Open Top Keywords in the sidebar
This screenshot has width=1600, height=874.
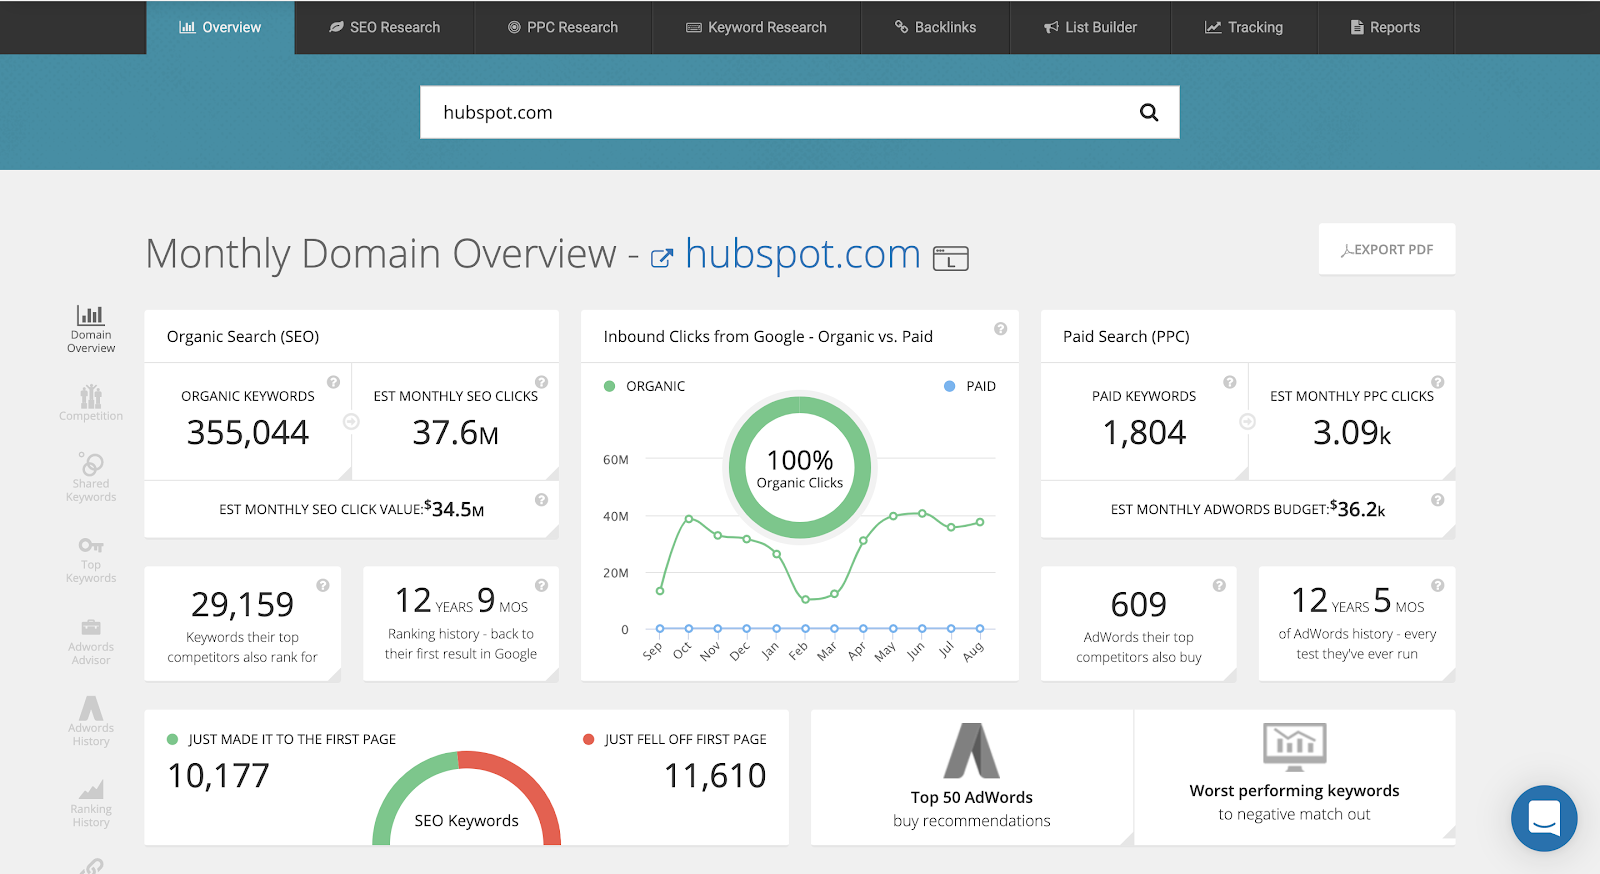tap(91, 560)
